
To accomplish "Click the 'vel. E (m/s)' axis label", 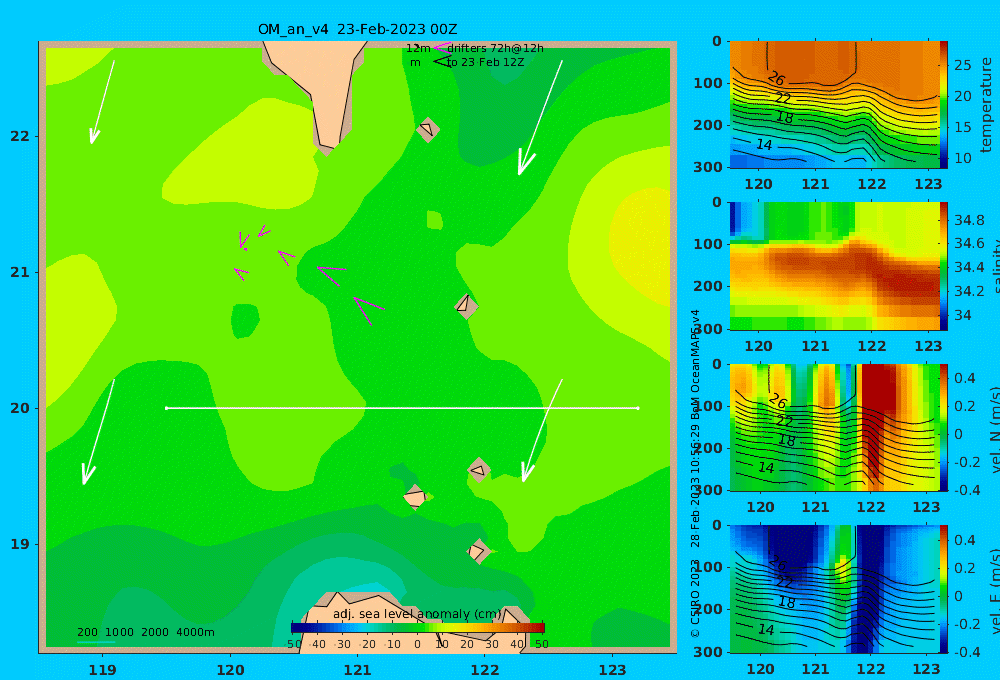I will [994, 591].
